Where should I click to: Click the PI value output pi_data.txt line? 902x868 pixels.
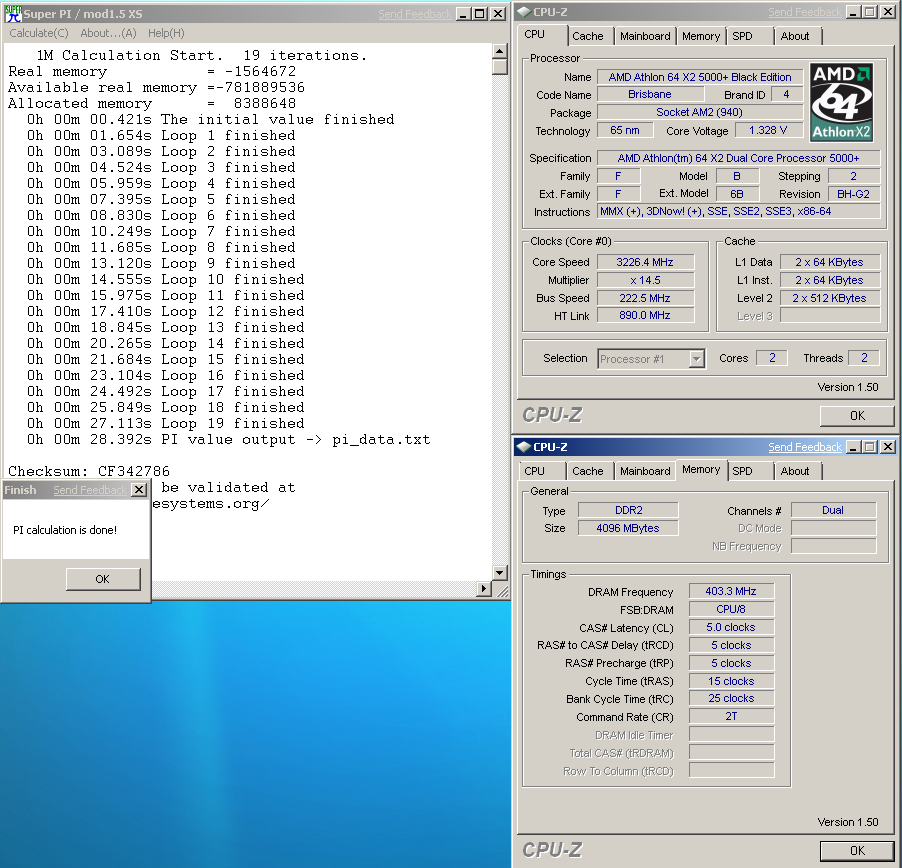click(x=228, y=439)
